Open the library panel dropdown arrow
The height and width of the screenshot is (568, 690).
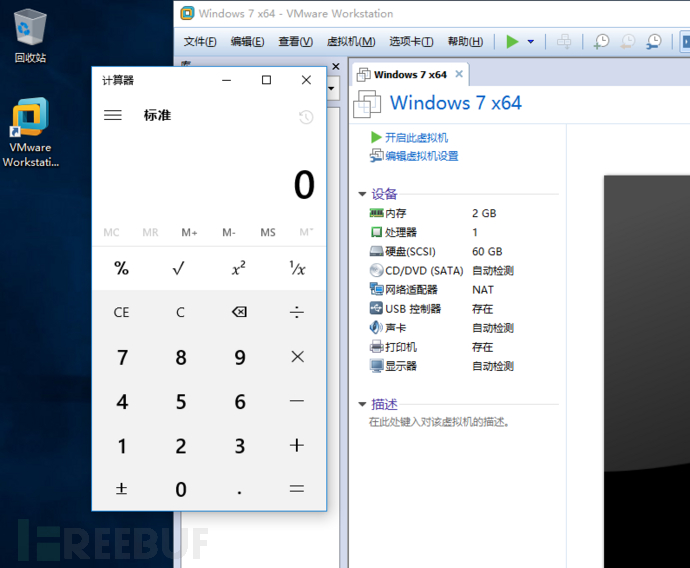[331, 88]
